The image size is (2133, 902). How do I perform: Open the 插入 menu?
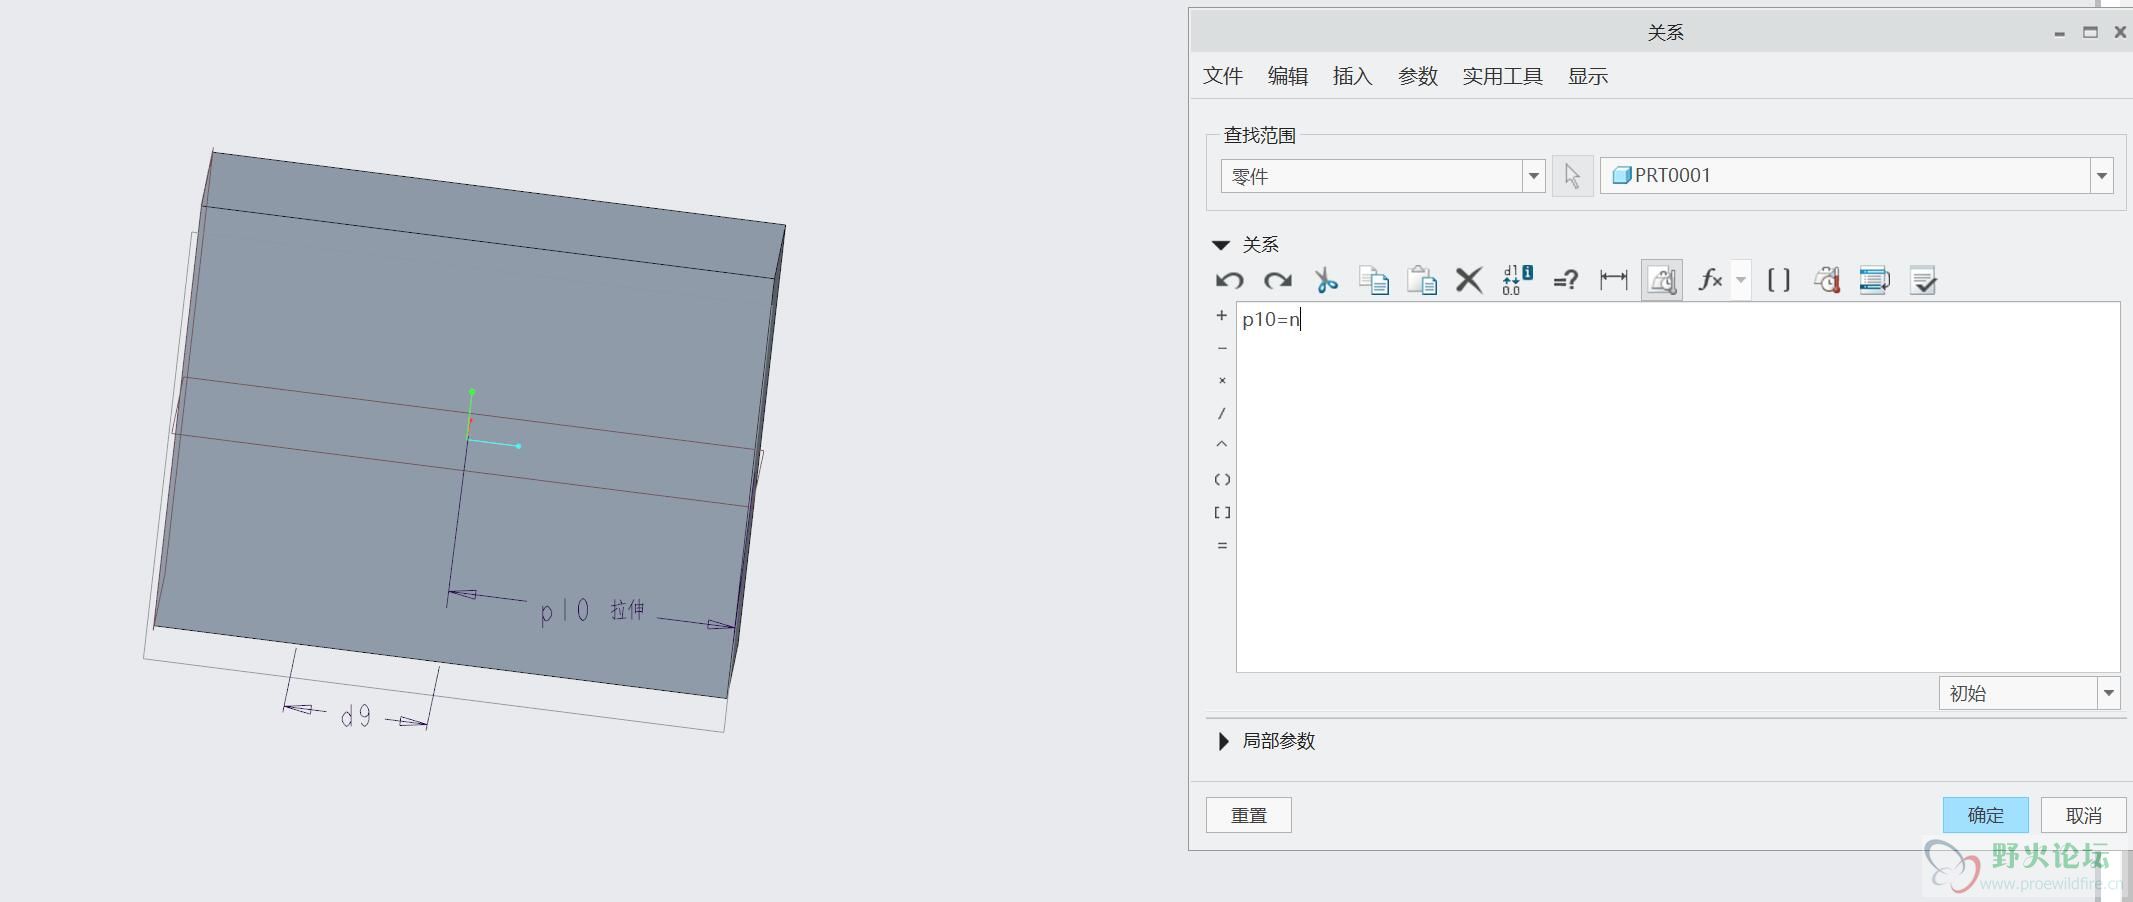[x=1353, y=76]
